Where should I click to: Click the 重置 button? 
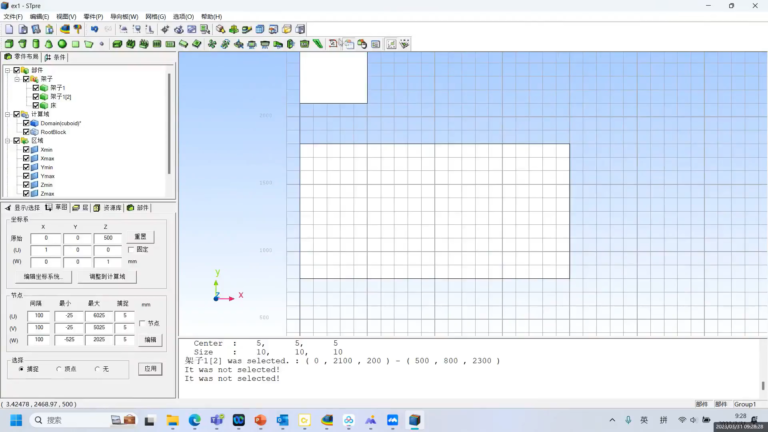pos(141,237)
